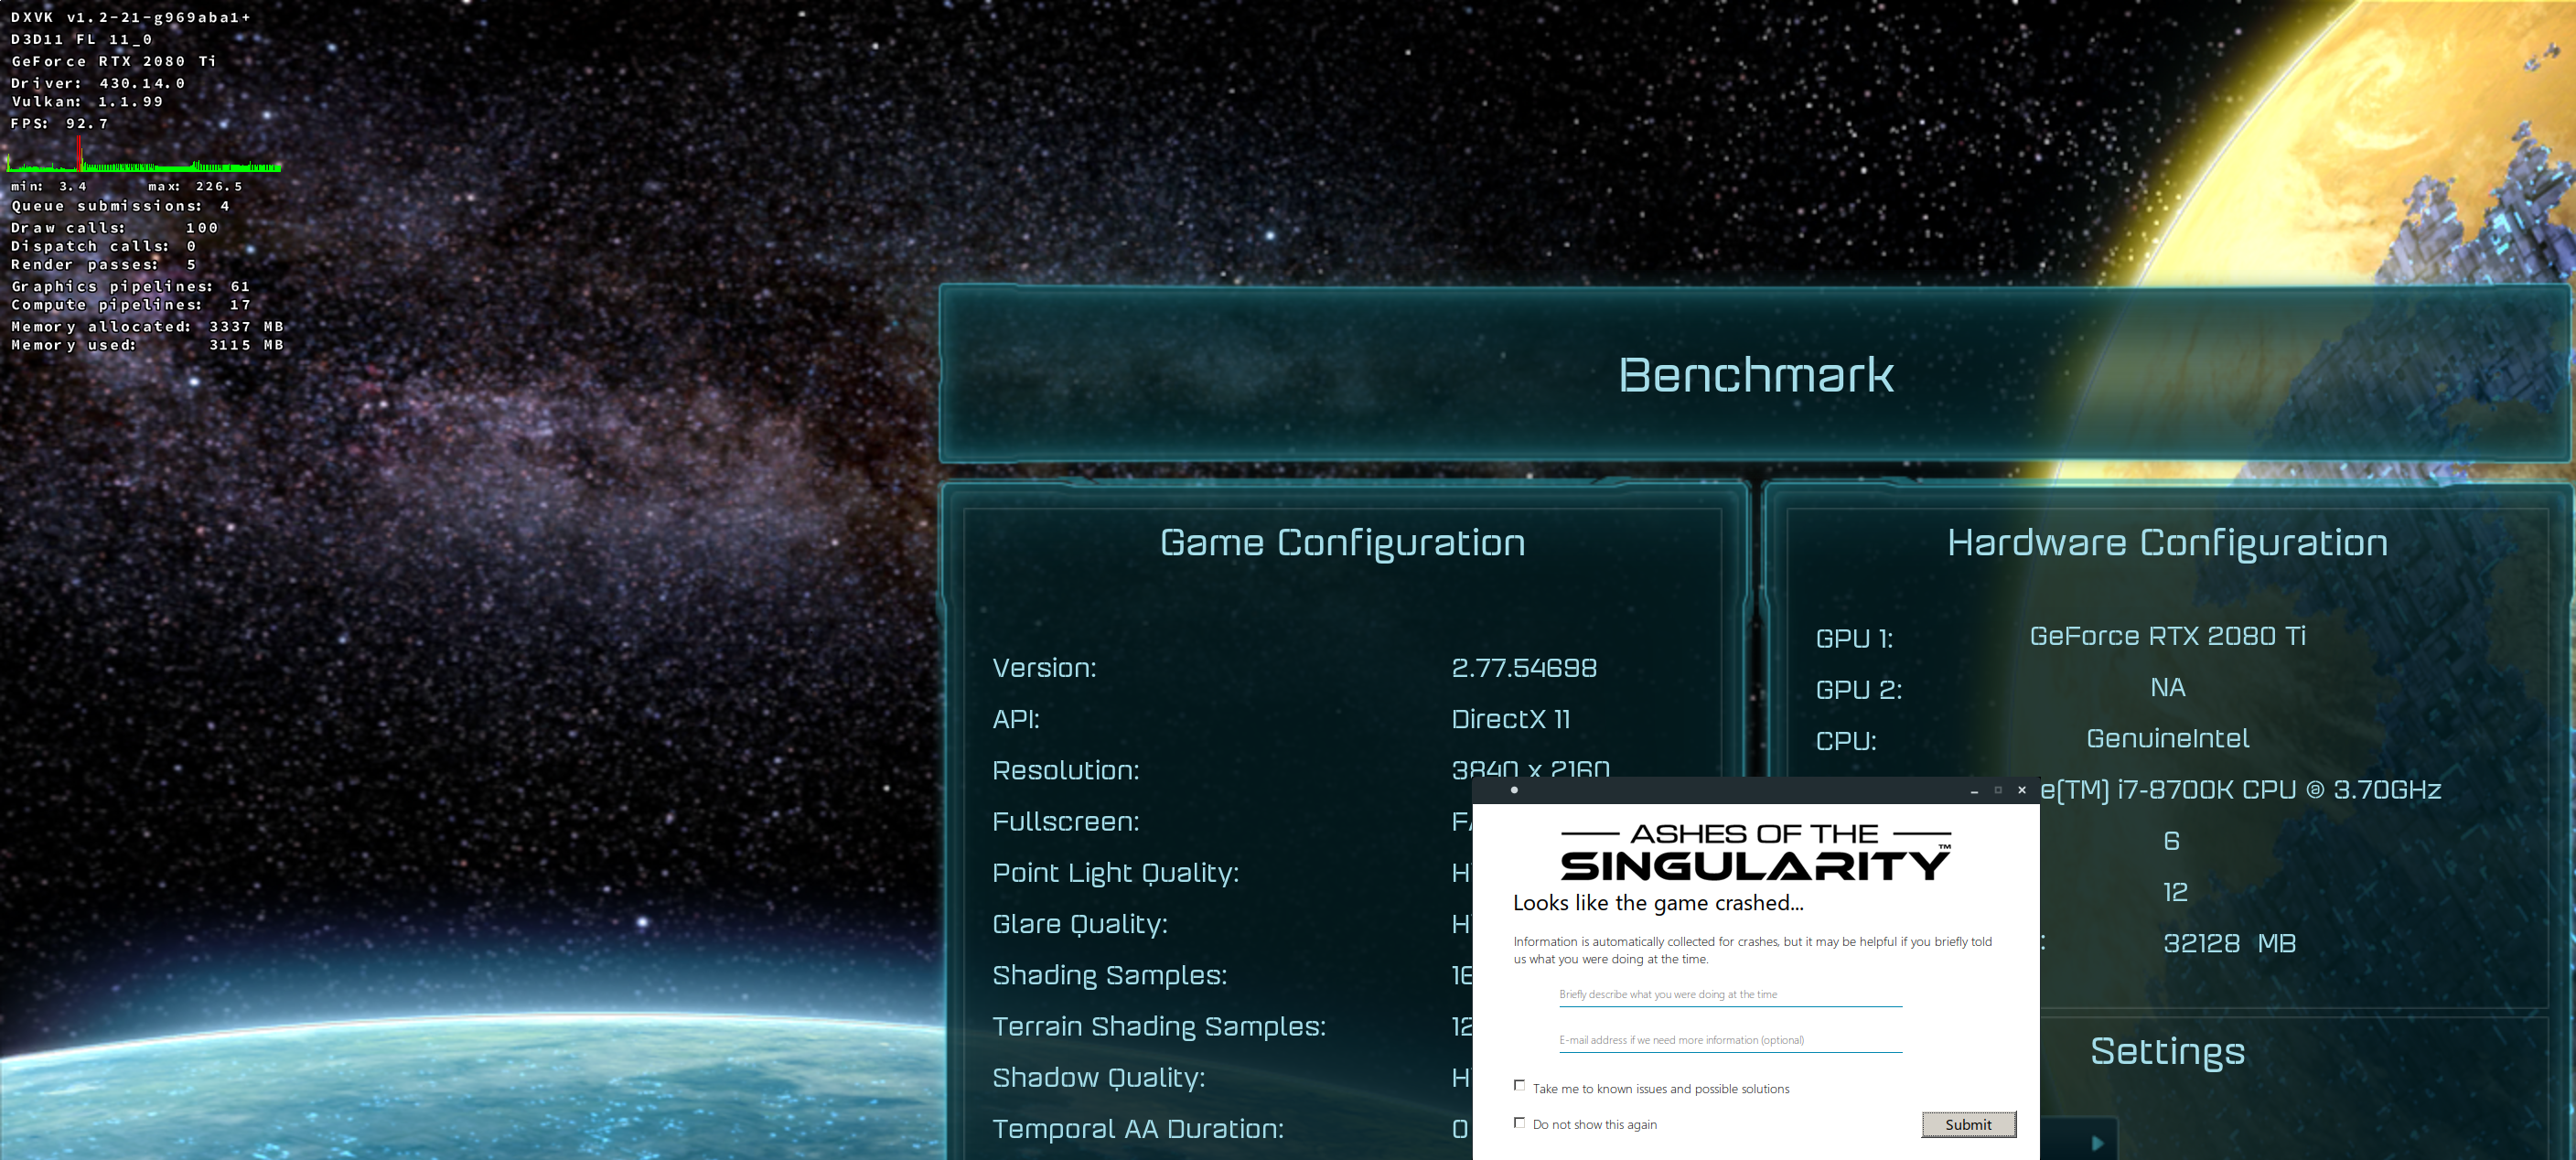Click the 'D3D11 FL 11_0' overlay line
This screenshot has height=1160, width=2576.
pyautogui.click(x=81, y=40)
